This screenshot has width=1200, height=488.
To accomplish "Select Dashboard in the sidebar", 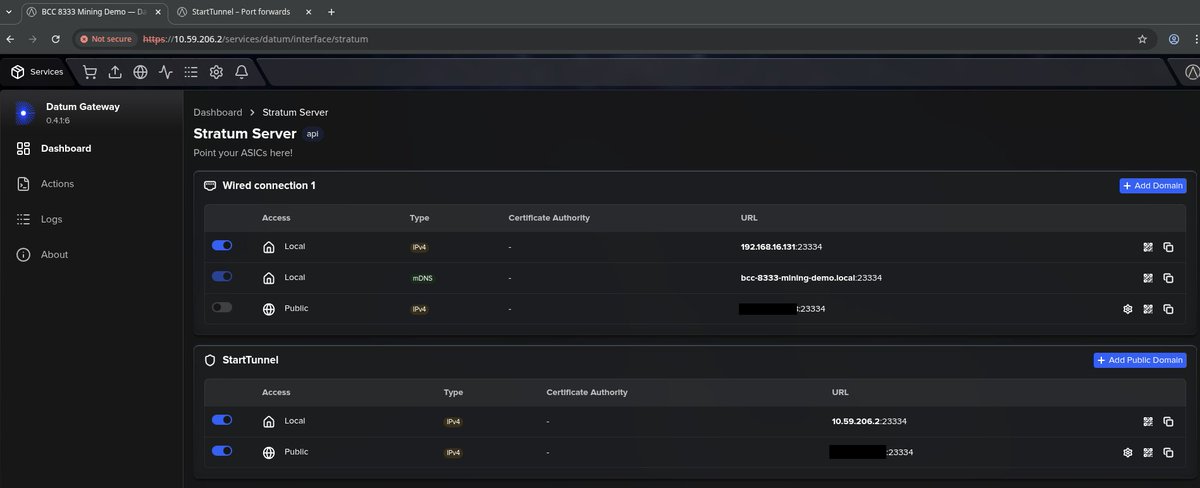I will point(66,148).
